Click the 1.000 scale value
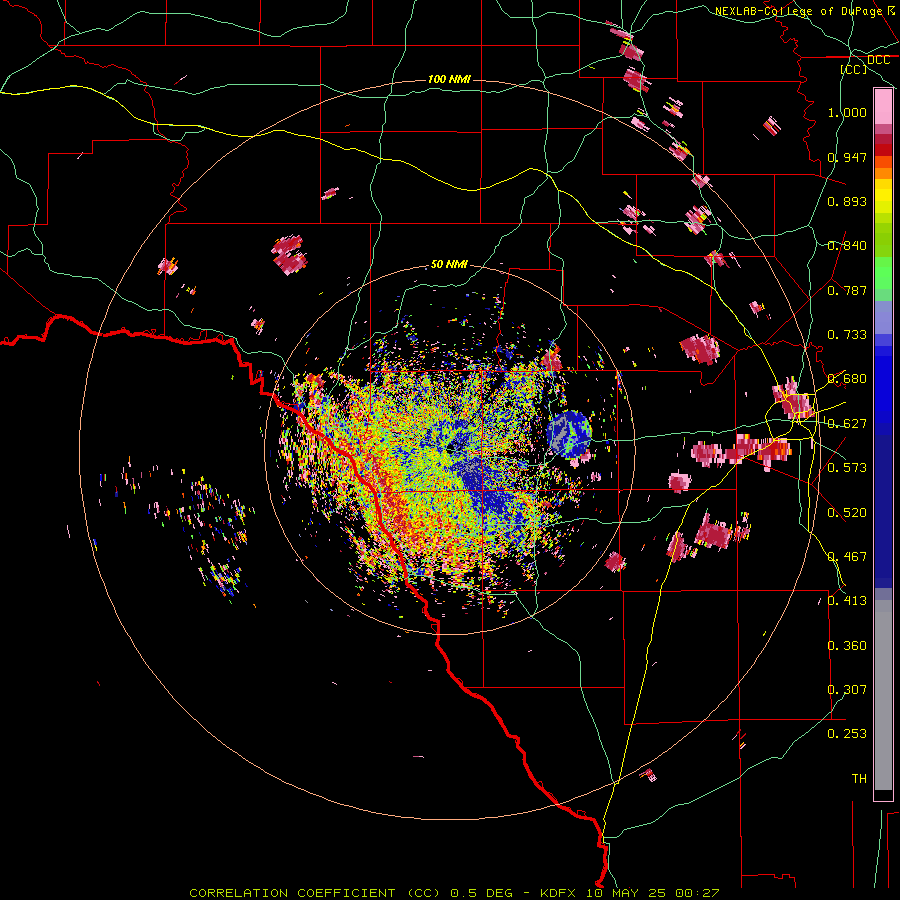900x900 pixels. coord(847,112)
